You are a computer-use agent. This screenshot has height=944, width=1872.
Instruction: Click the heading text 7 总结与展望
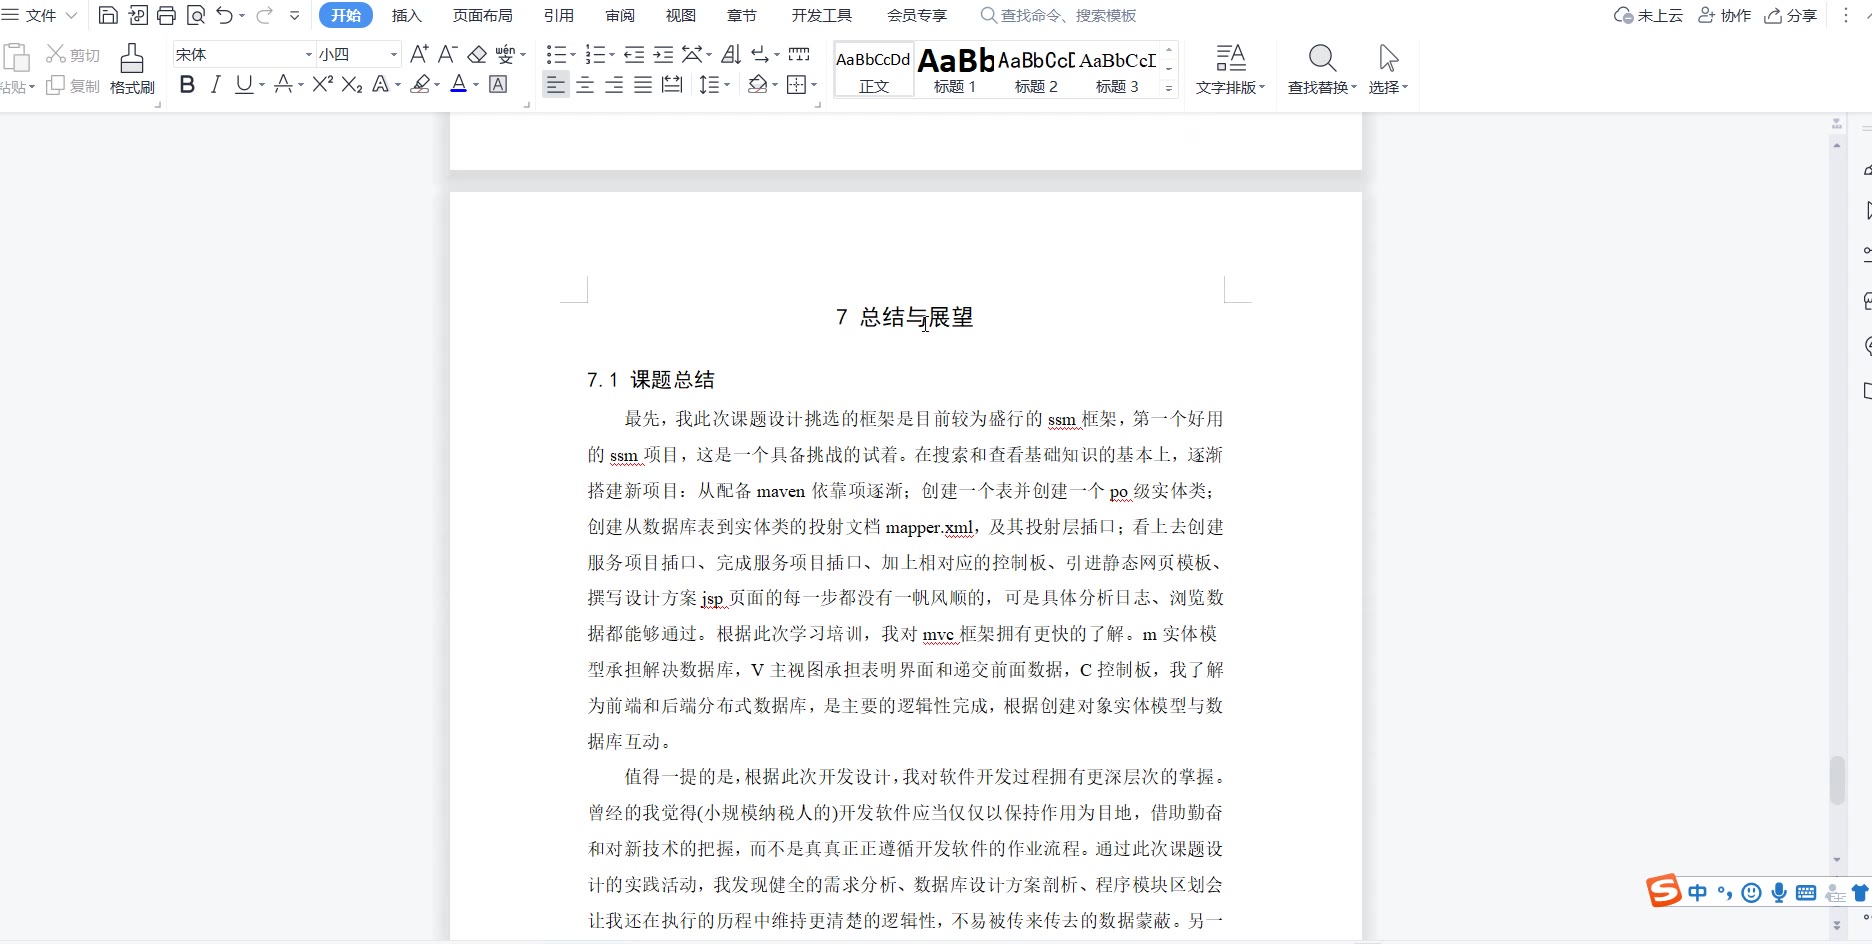tap(905, 317)
